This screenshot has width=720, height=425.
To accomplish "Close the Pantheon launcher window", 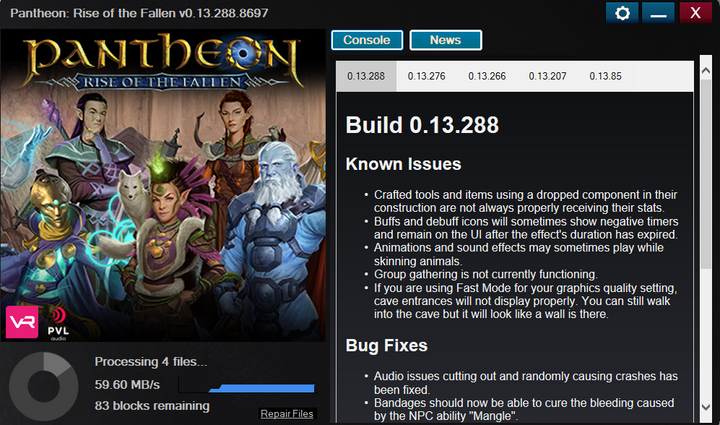I will pyautogui.click(x=695, y=12).
